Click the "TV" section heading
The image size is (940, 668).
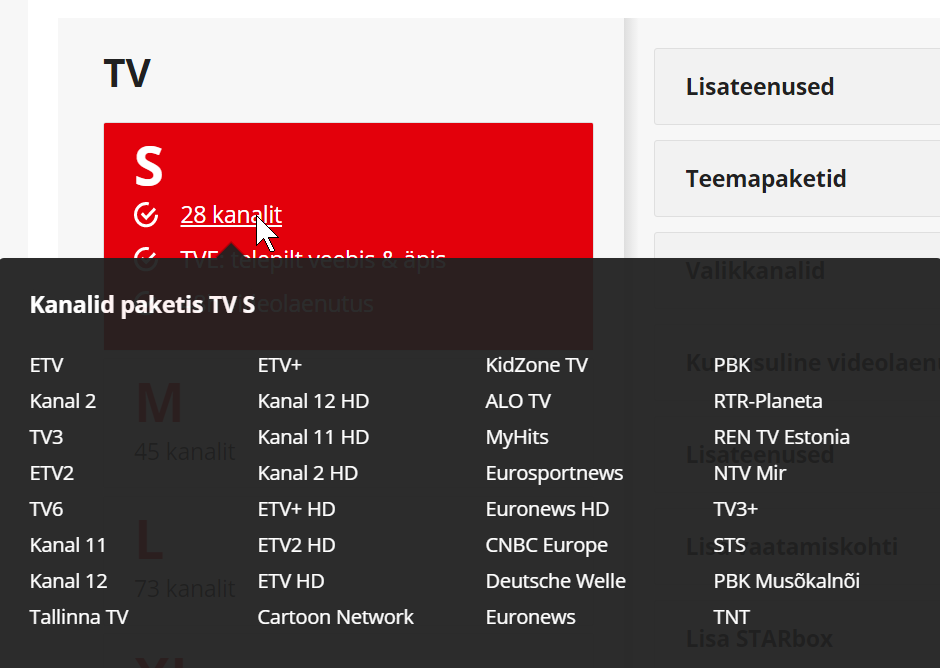[127, 74]
